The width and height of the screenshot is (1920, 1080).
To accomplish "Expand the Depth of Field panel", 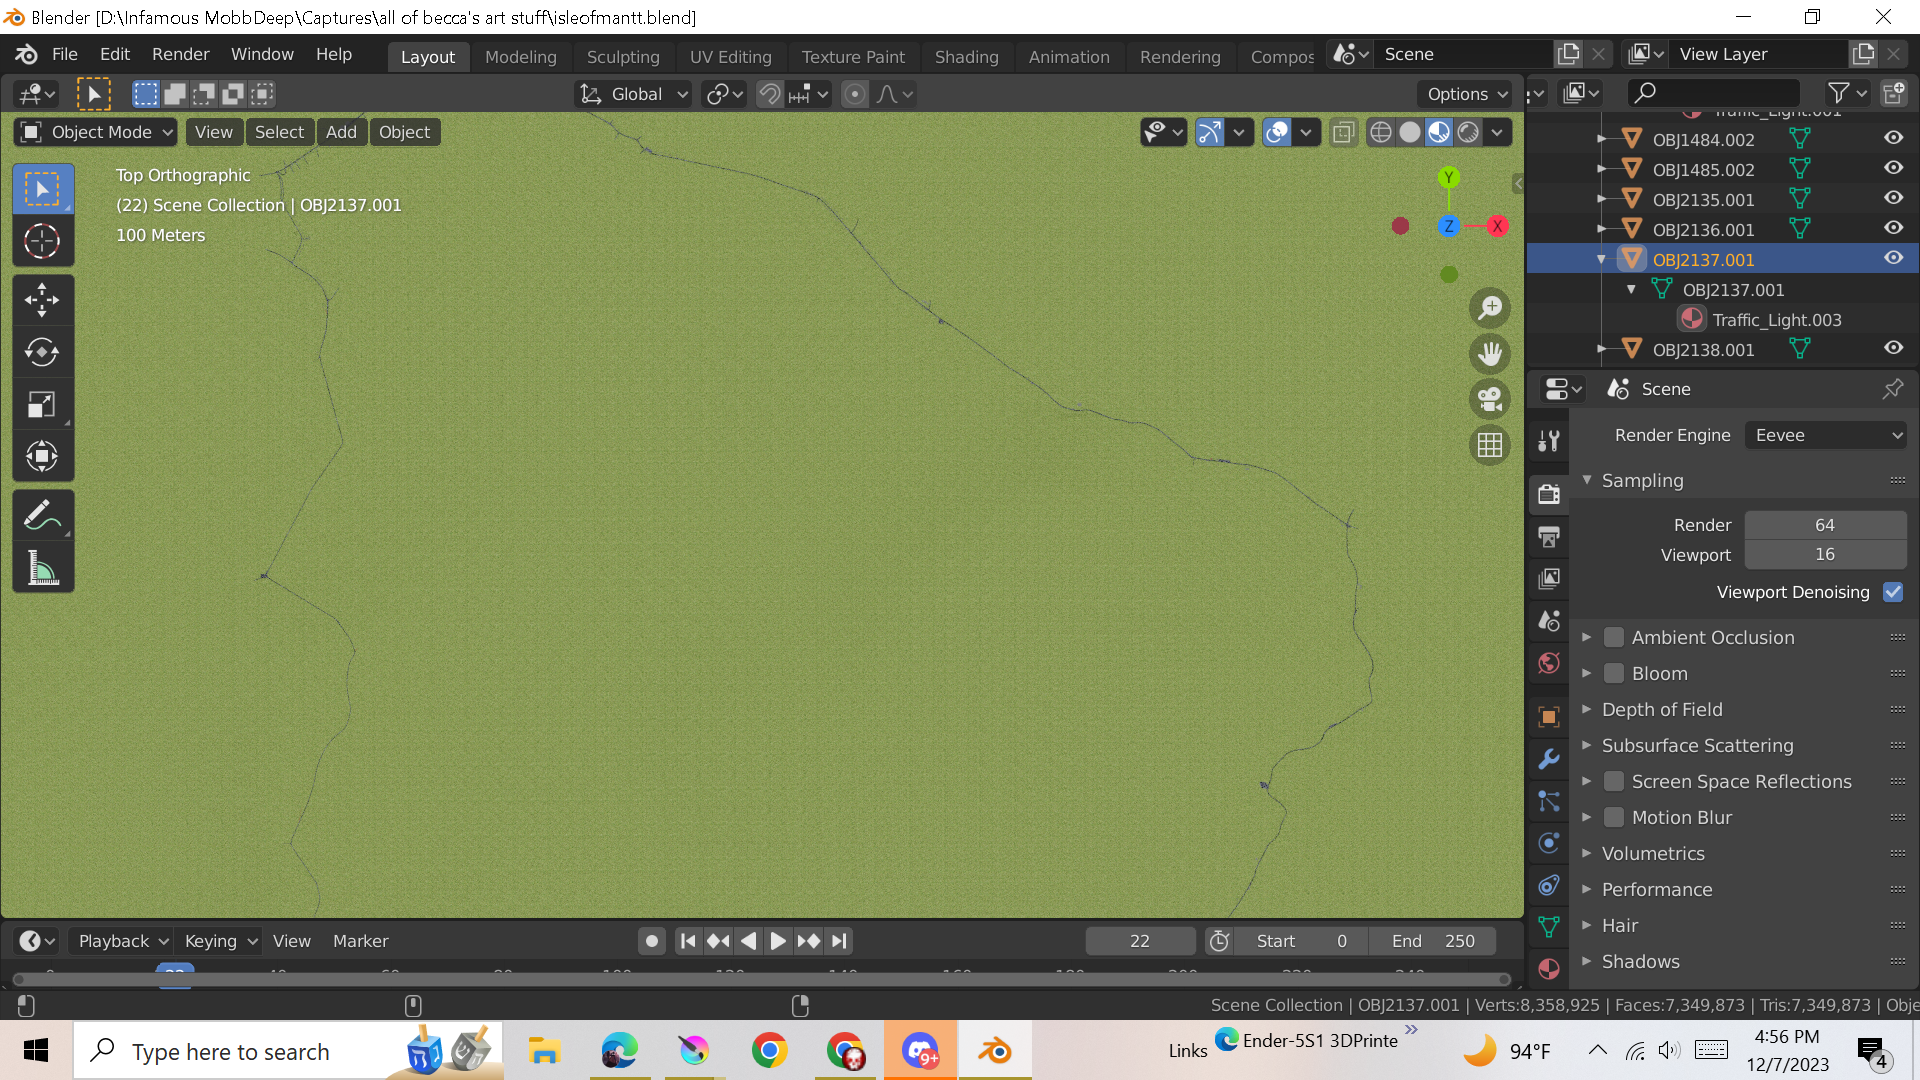I will [1662, 709].
